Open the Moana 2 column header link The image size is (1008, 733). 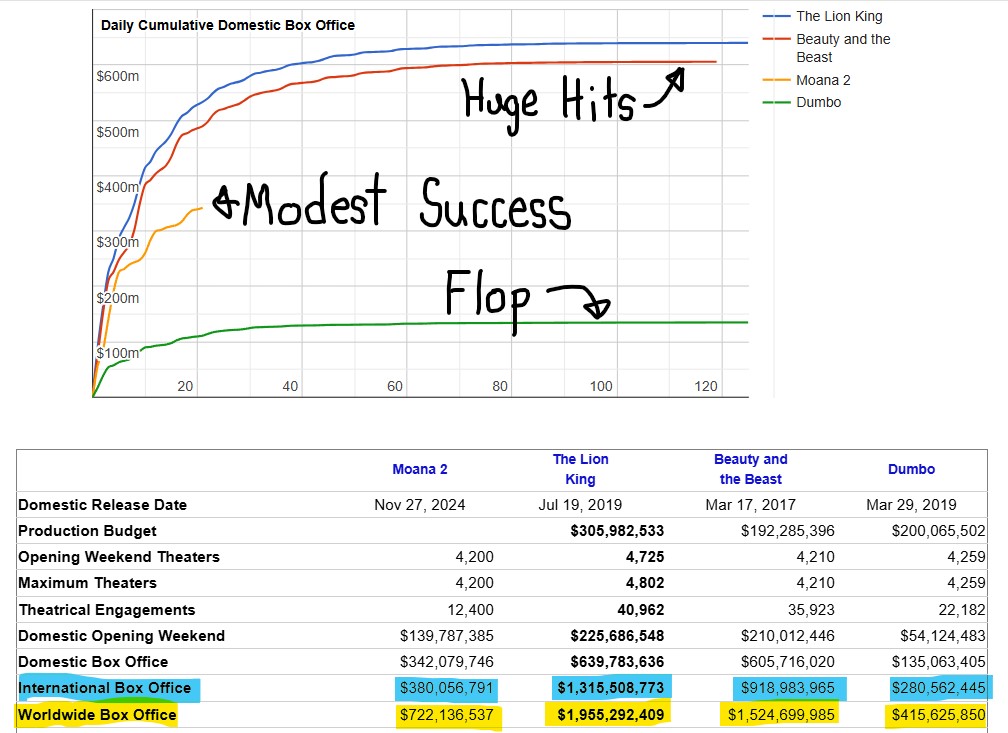tap(420, 469)
